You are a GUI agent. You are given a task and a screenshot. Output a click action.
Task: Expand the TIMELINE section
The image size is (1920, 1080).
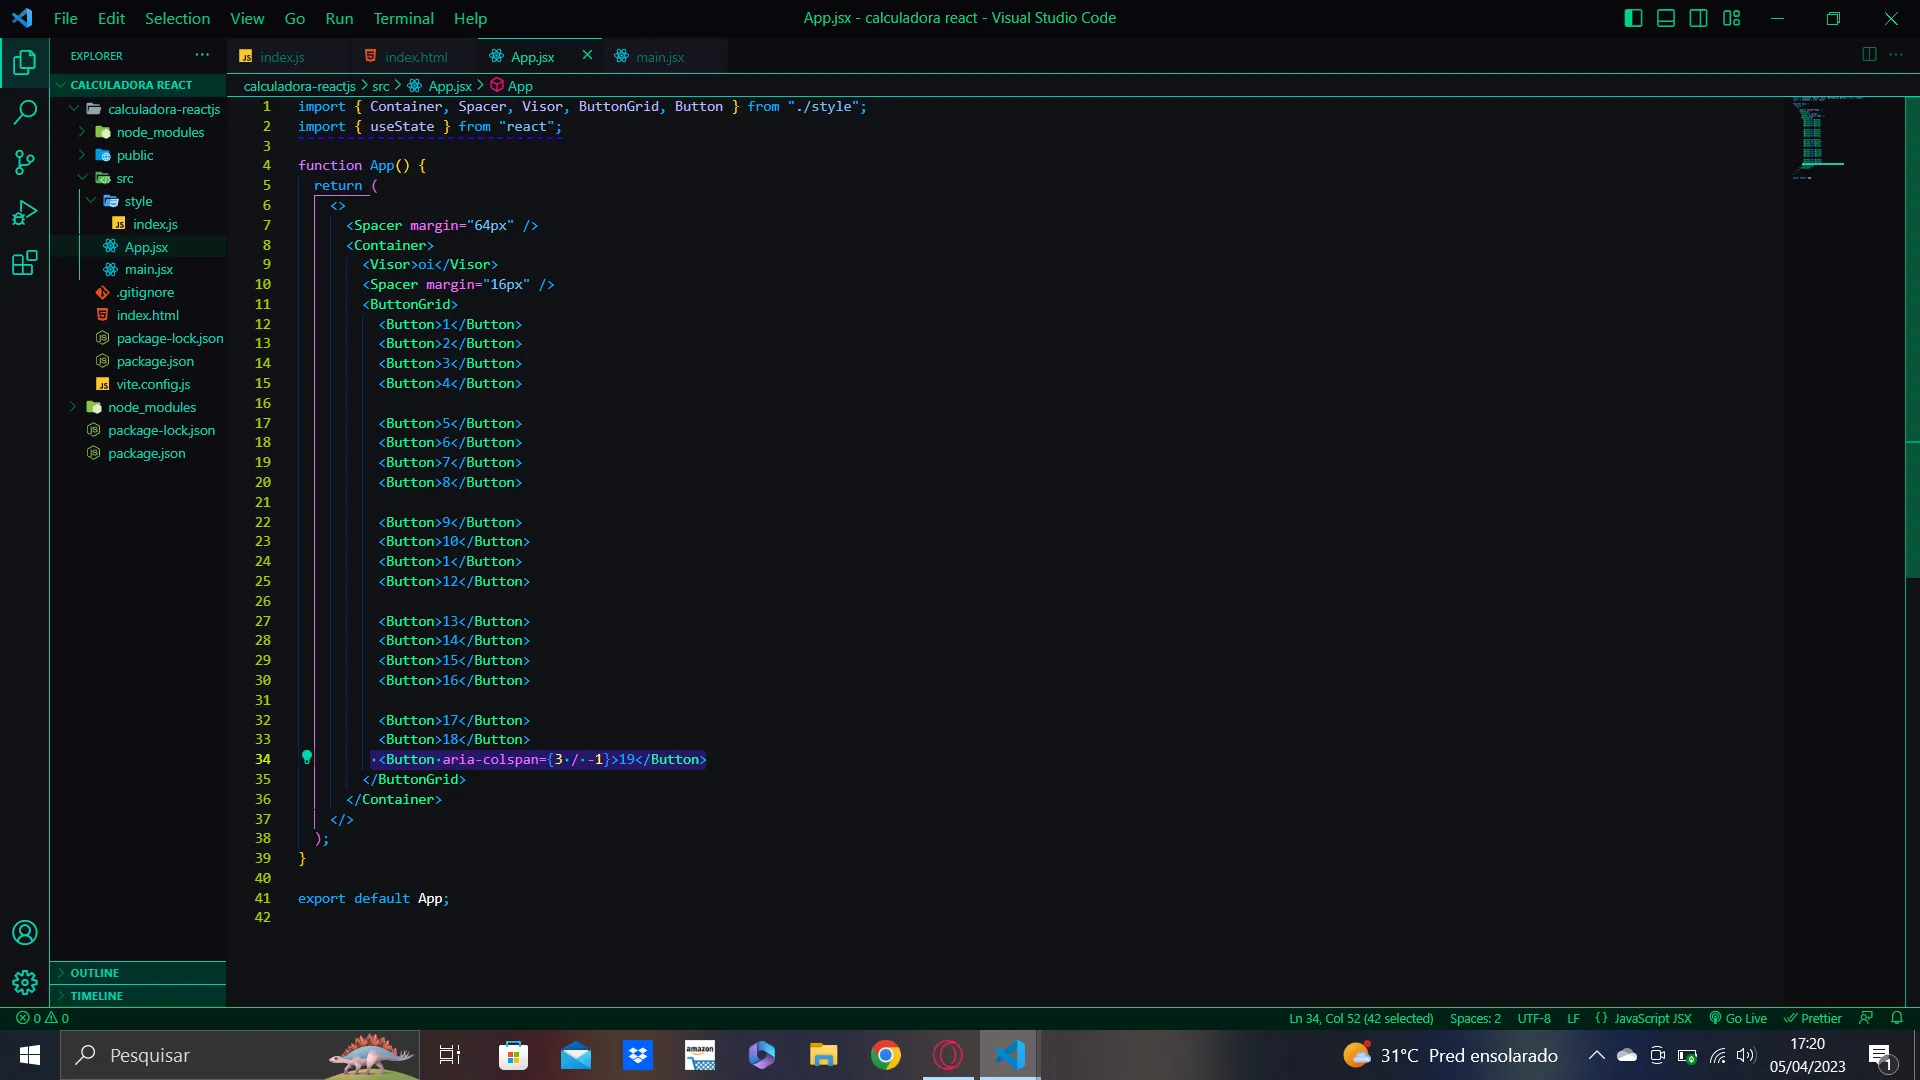click(x=96, y=996)
